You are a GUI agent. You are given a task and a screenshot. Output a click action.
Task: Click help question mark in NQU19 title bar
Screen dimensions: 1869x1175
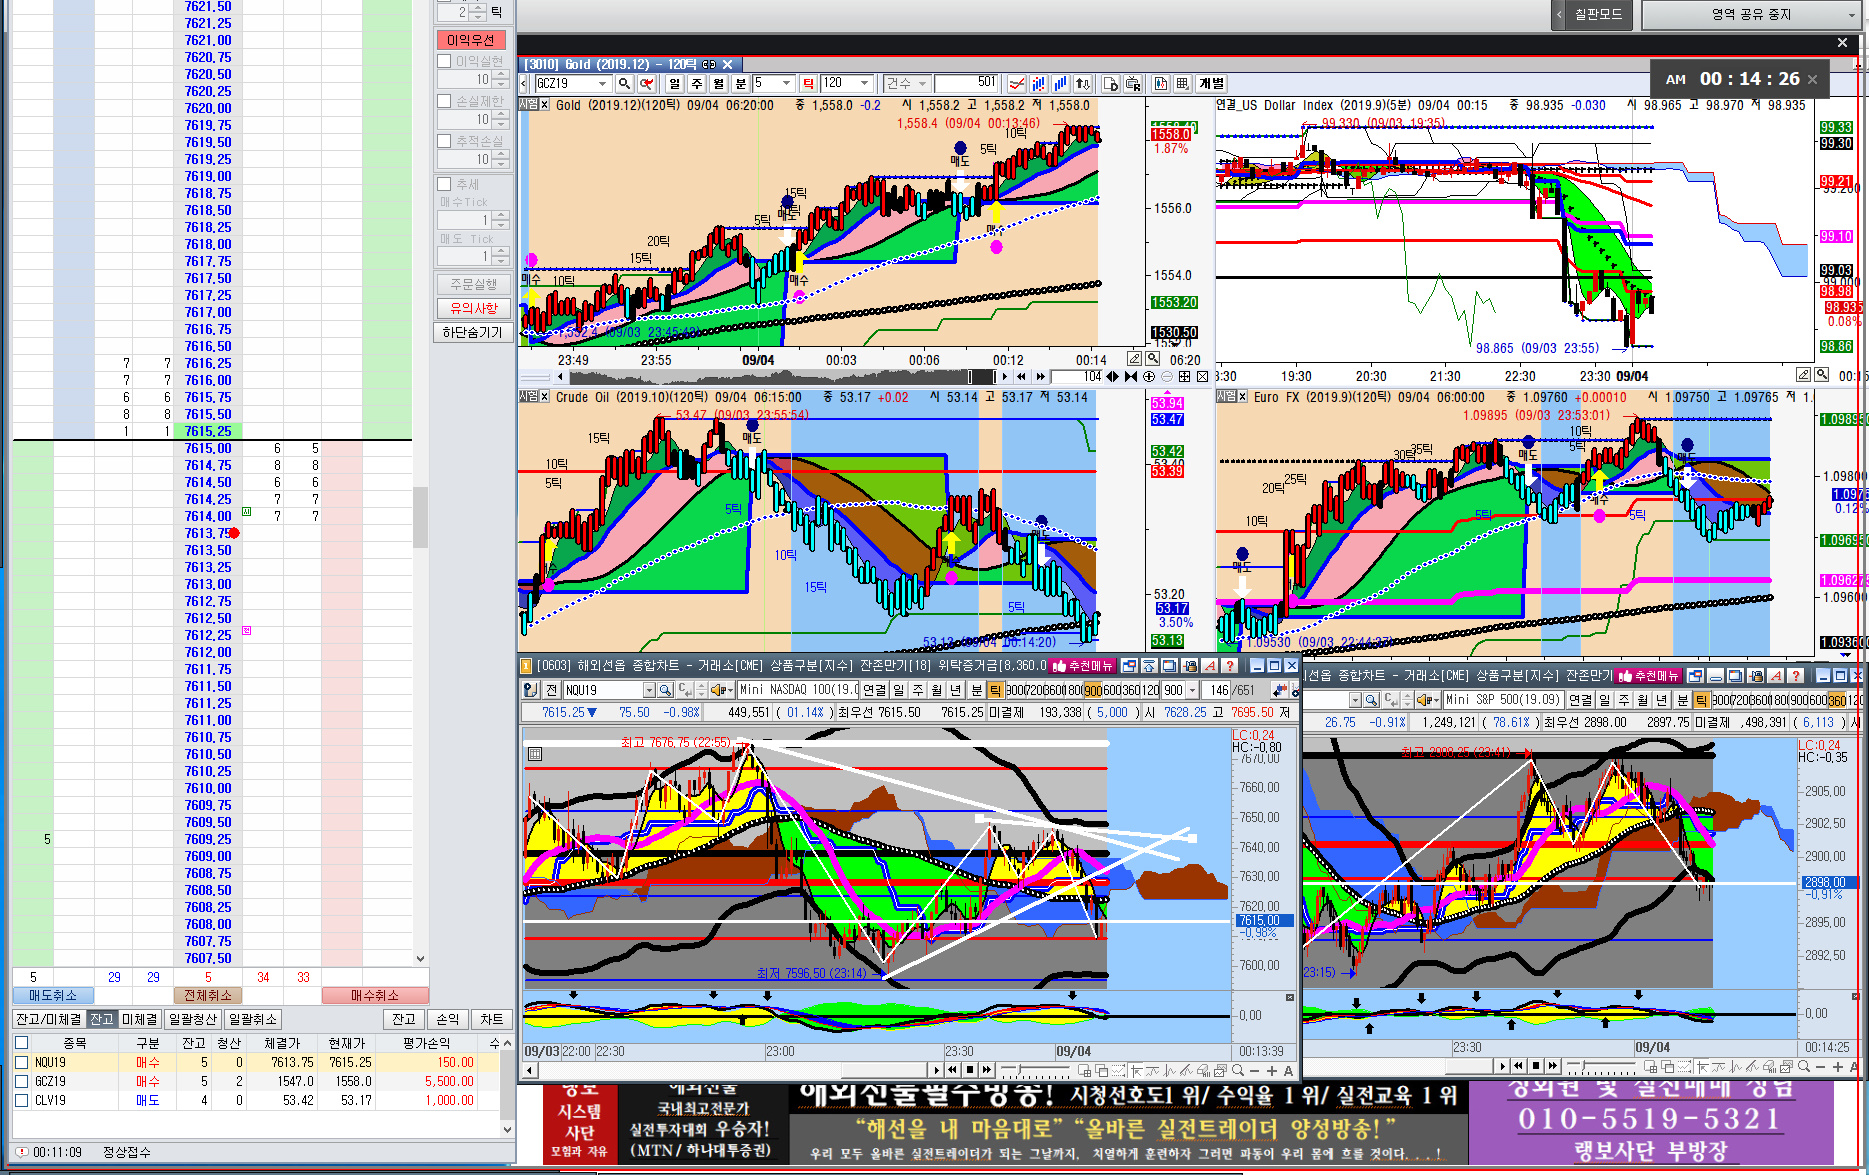click(1230, 665)
